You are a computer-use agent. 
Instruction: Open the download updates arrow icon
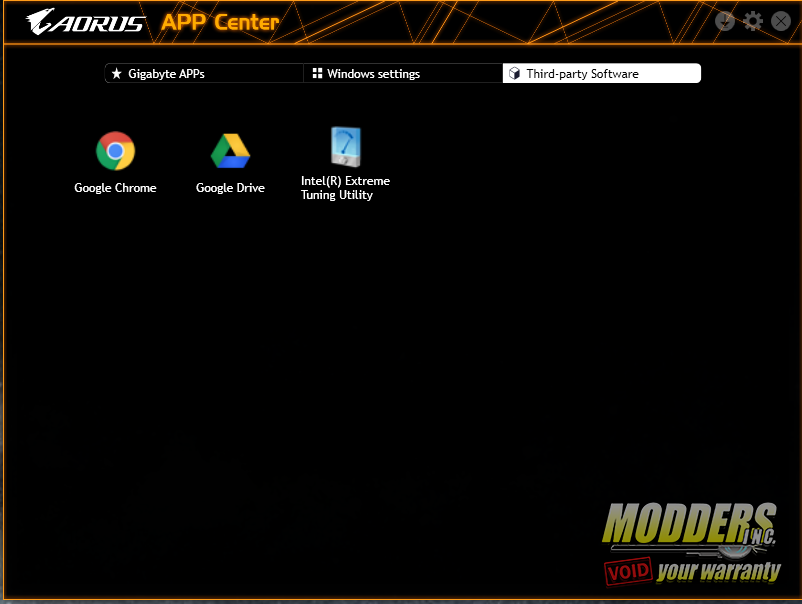724,21
